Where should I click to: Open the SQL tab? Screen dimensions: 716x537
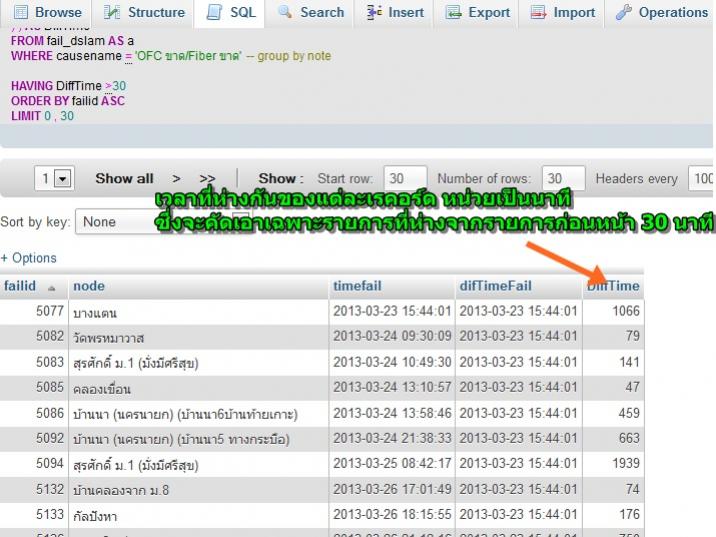tap(231, 12)
